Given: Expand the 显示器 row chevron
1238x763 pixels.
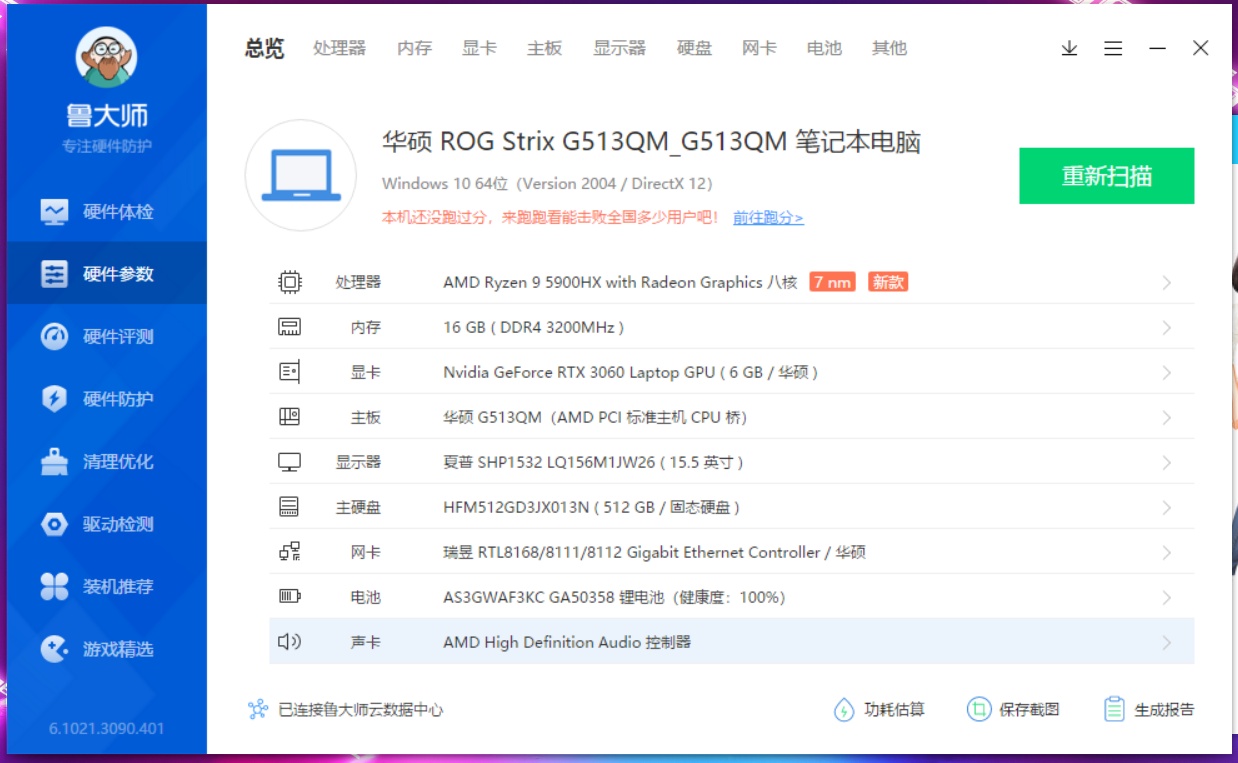Looking at the screenshot, I should 1166,463.
